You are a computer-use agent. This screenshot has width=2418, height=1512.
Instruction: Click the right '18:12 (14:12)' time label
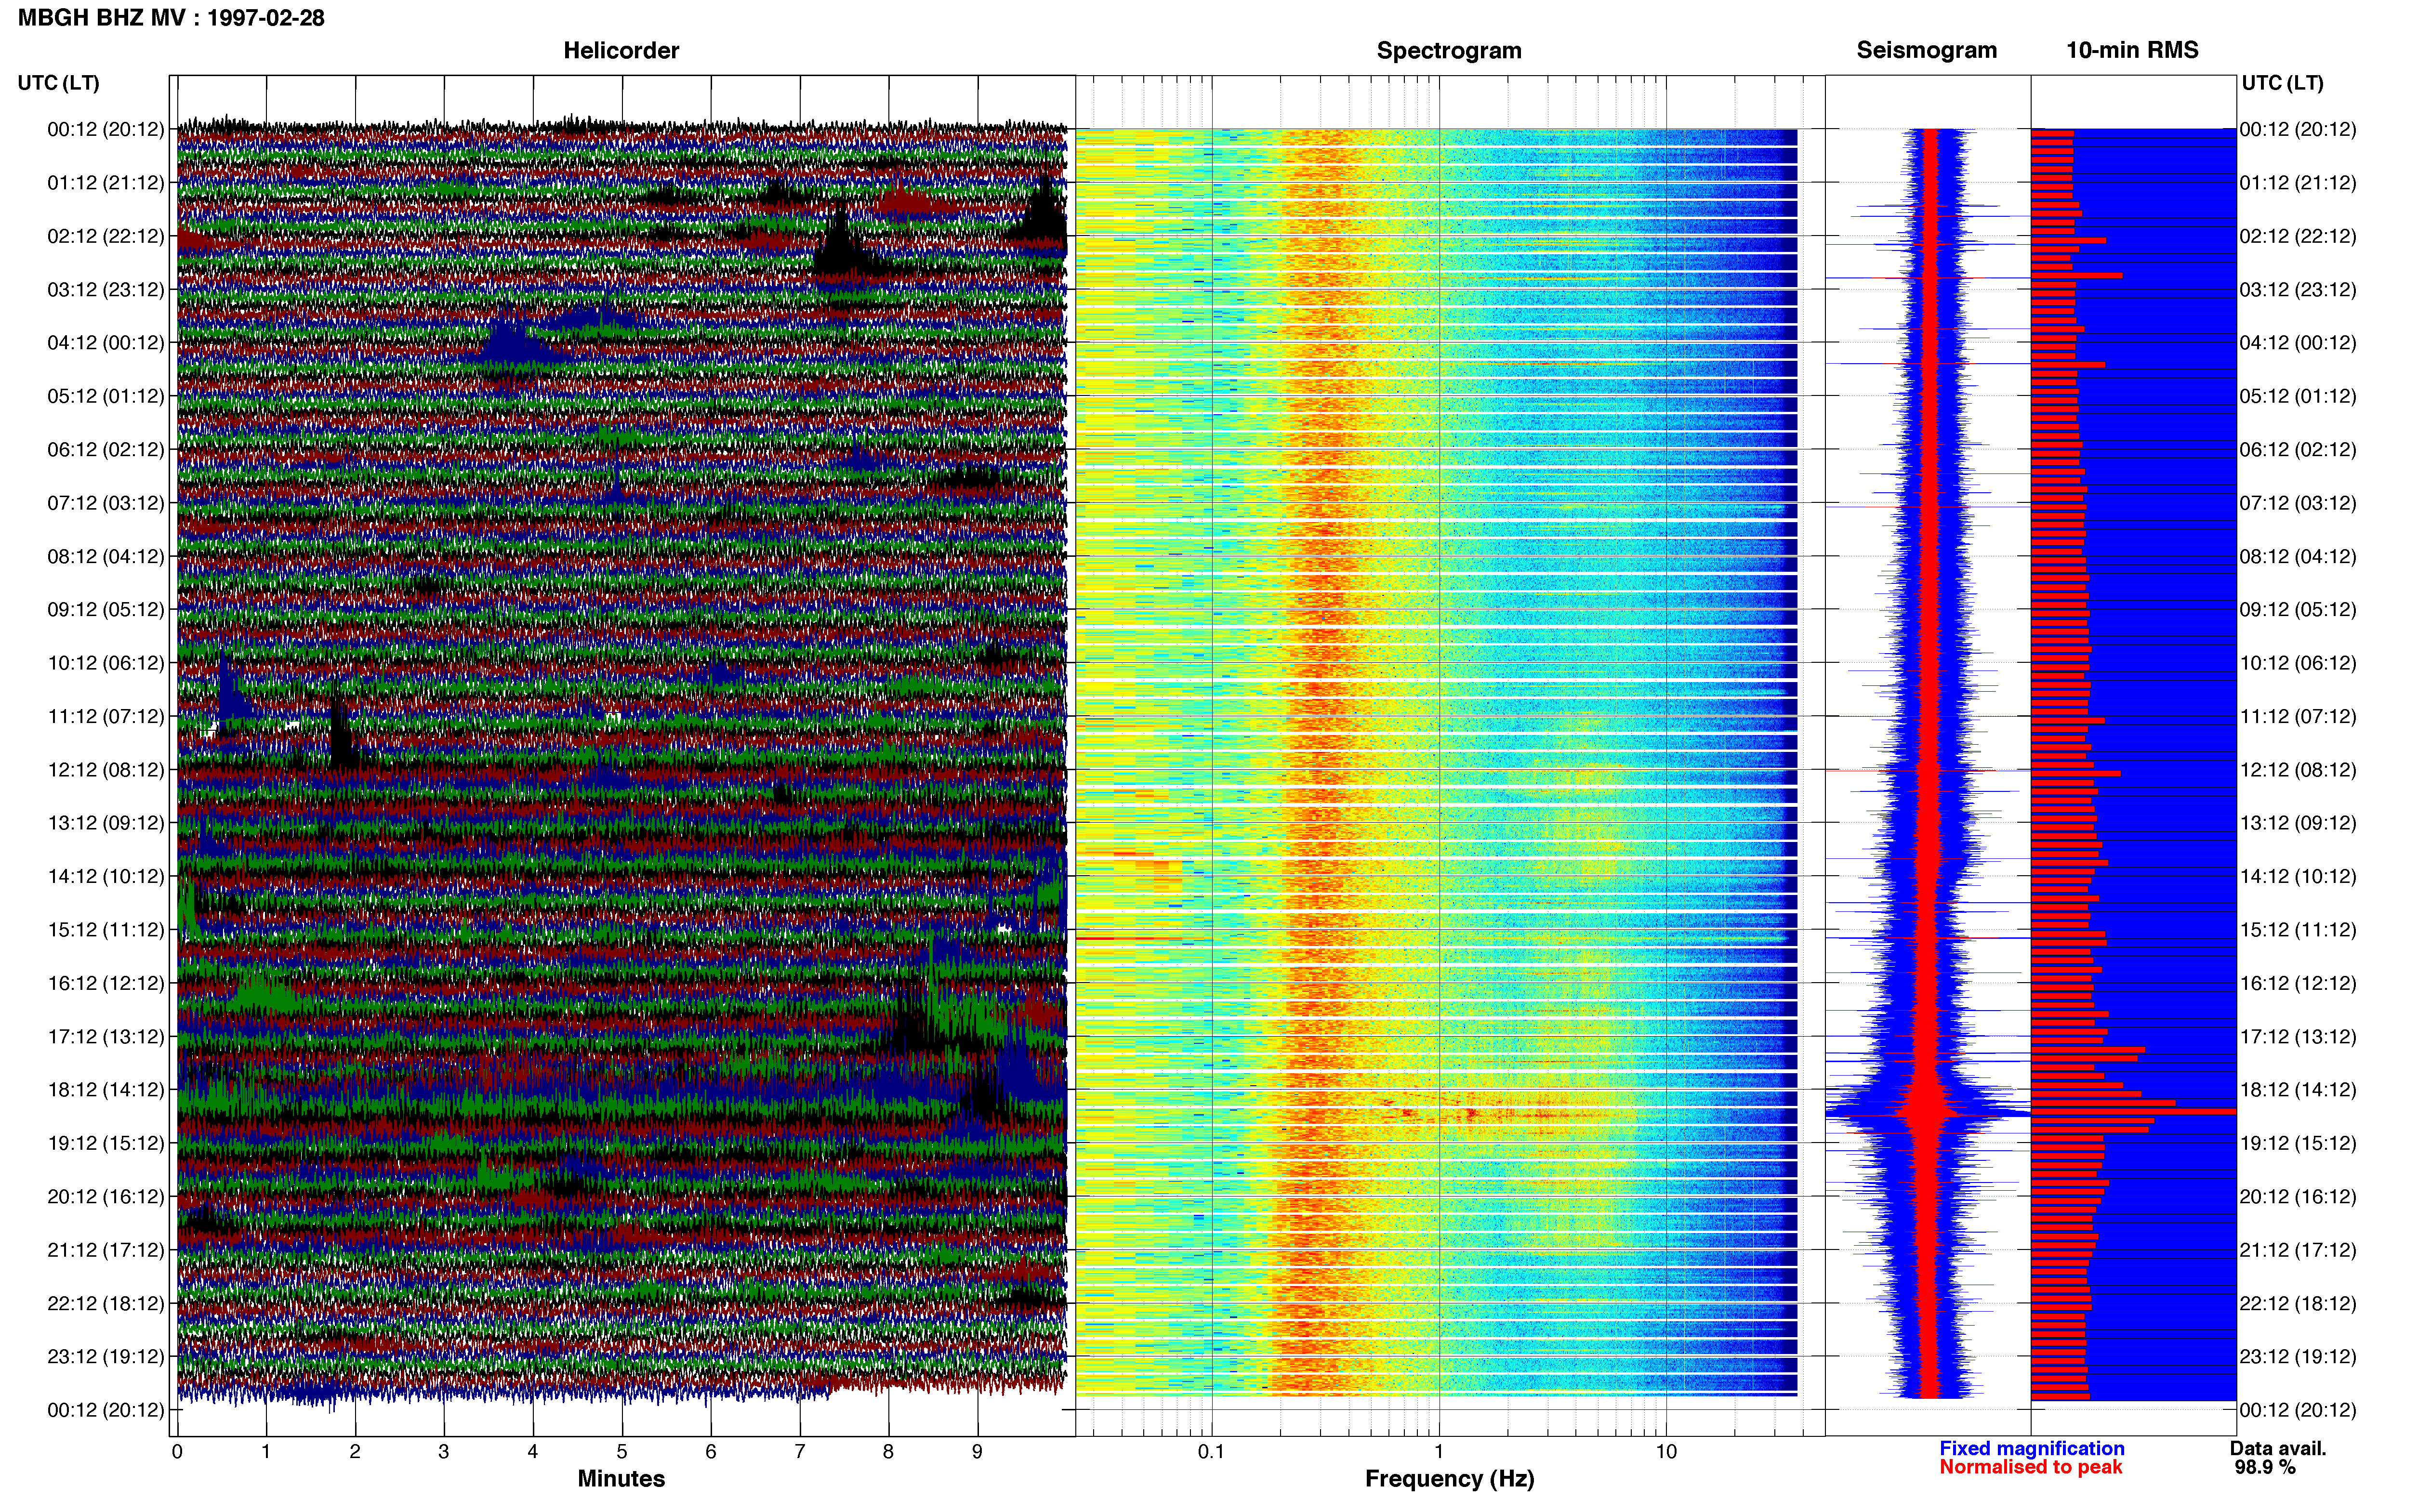tap(2298, 1090)
